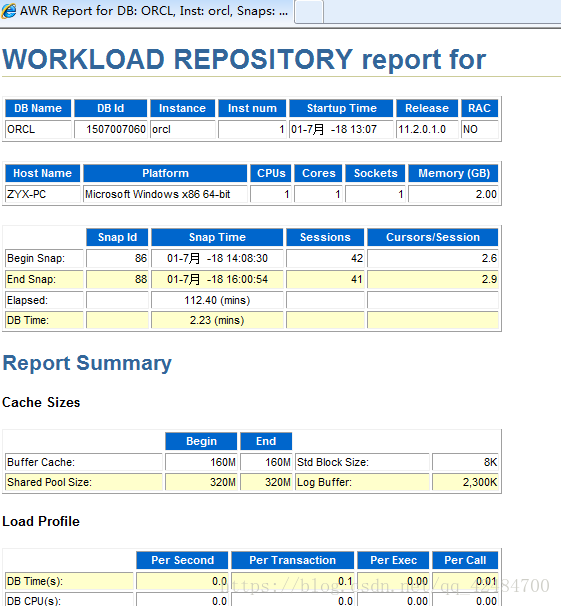Screen dimensions: 561x606
Task: Click the Platform column header
Action: [x=165, y=173]
